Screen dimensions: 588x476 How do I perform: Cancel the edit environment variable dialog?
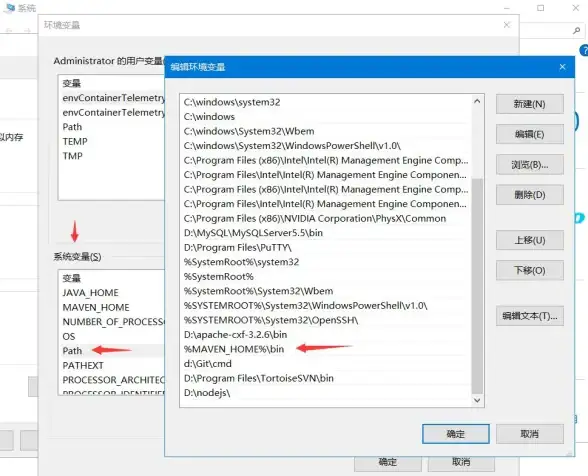click(x=530, y=434)
